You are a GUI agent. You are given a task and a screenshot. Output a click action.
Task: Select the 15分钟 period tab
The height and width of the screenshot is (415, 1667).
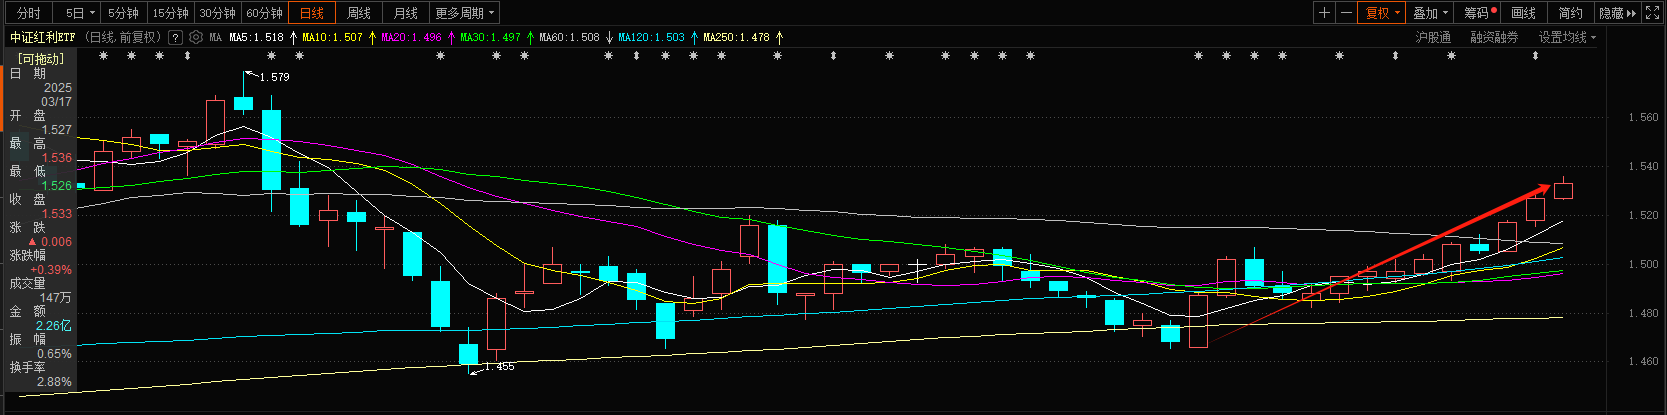170,13
